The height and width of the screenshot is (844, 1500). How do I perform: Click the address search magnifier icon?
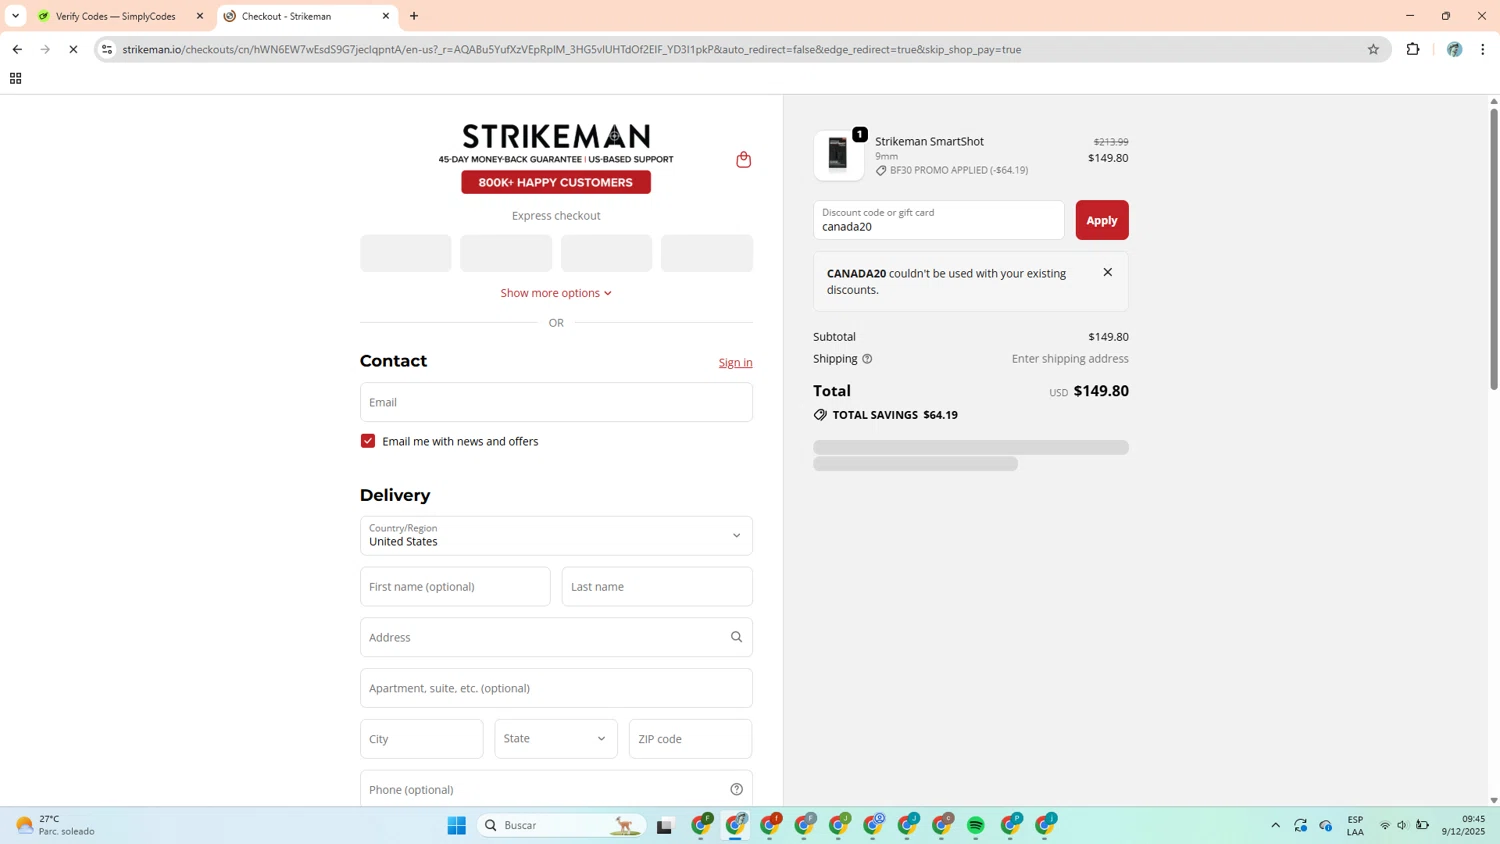[736, 637]
